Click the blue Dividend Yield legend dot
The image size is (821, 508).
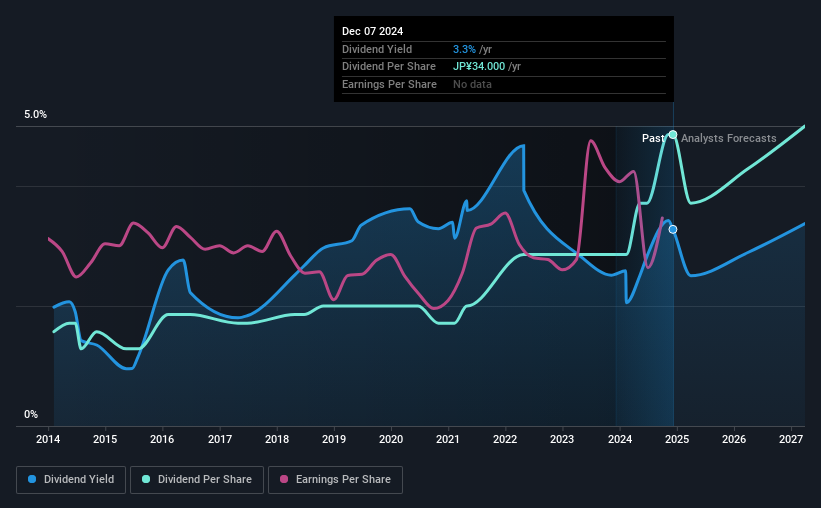coord(32,479)
